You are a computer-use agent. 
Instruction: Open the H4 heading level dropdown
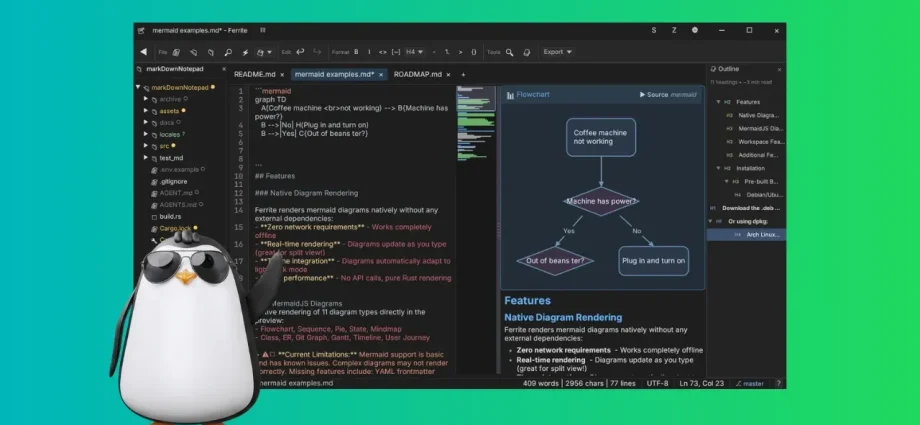pyautogui.click(x=414, y=52)
